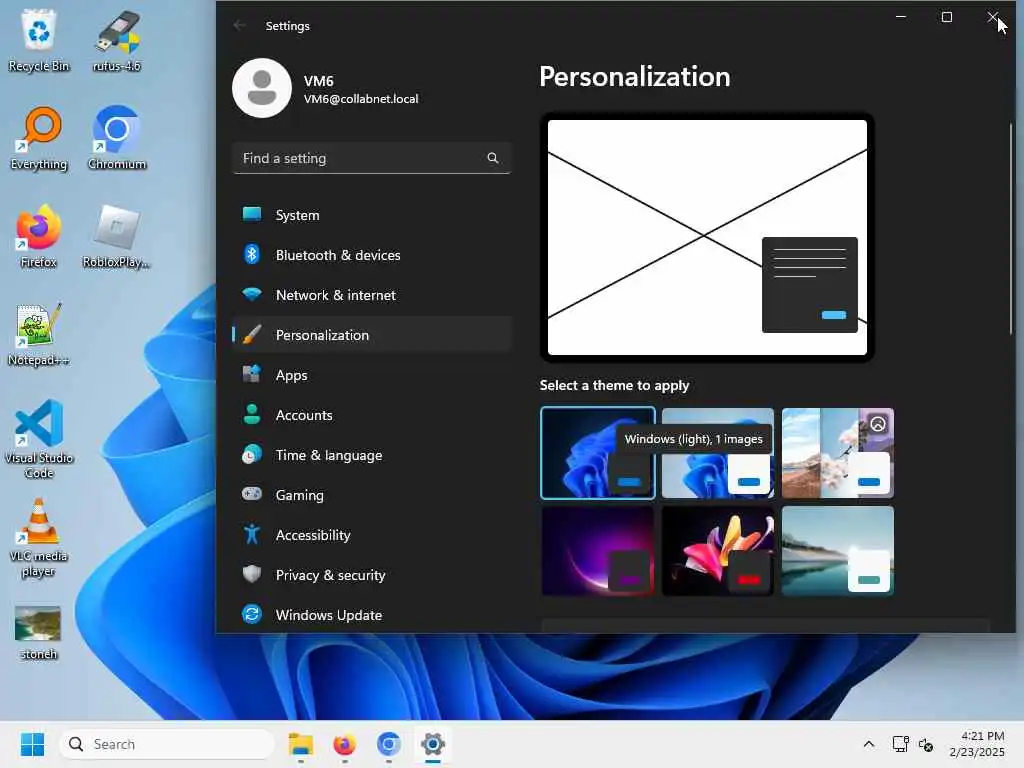This screenshot has height=768, width=1024.
Task: Click the Settings window vertical scrollbar
Action: 1011,229
